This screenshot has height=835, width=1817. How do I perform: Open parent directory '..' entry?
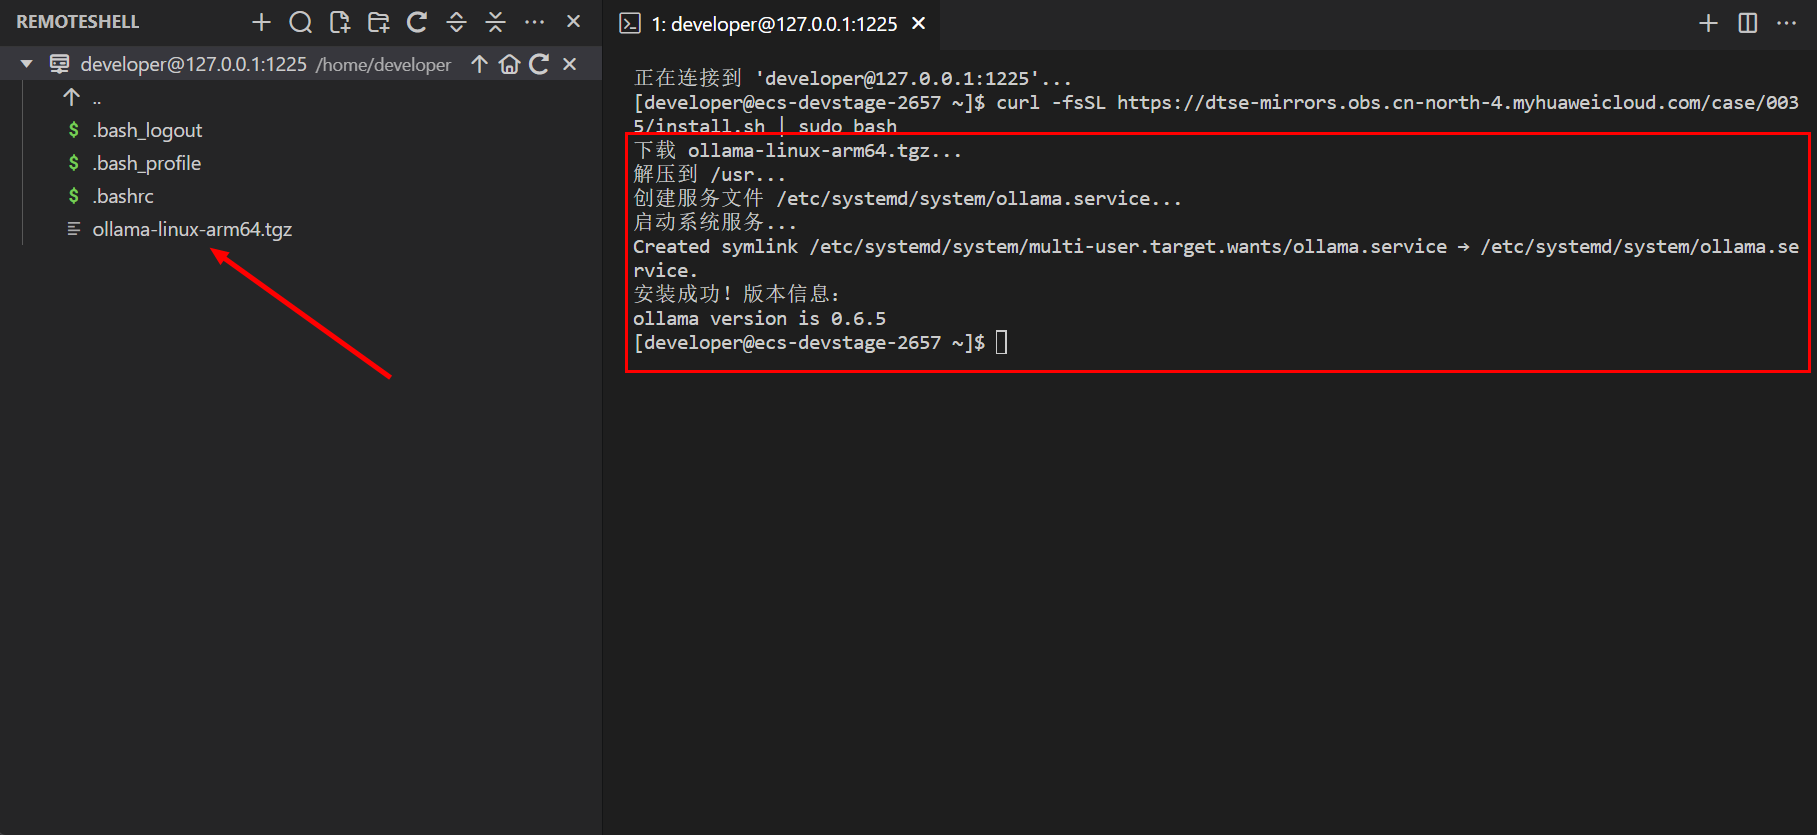pyautogui.click(x=96, y=98)
